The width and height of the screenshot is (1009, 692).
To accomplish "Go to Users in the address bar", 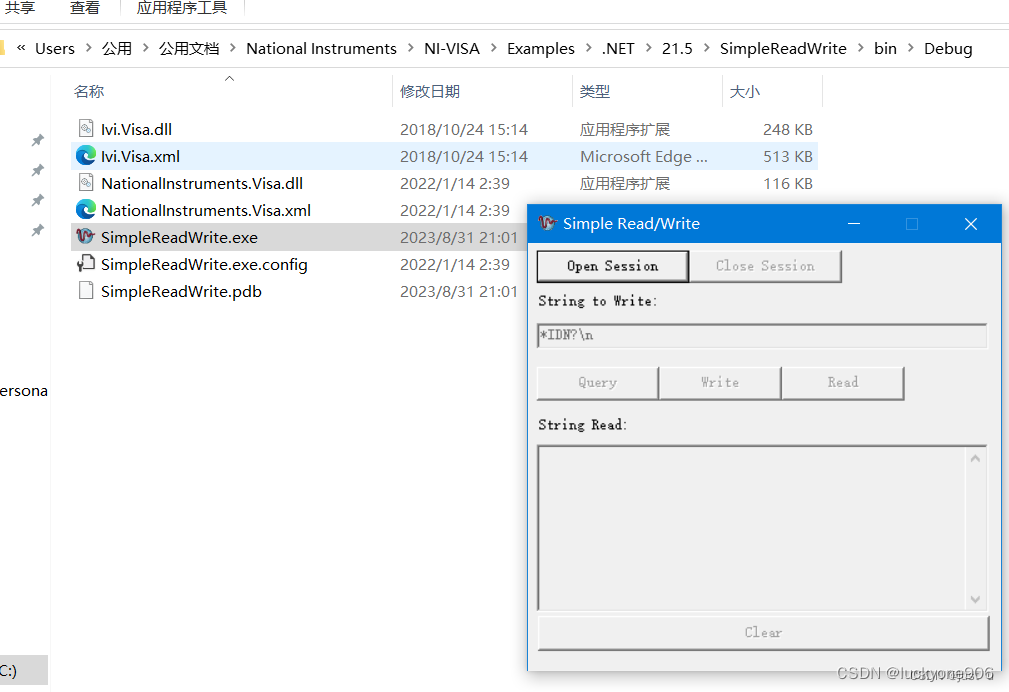I will (55, 48).
